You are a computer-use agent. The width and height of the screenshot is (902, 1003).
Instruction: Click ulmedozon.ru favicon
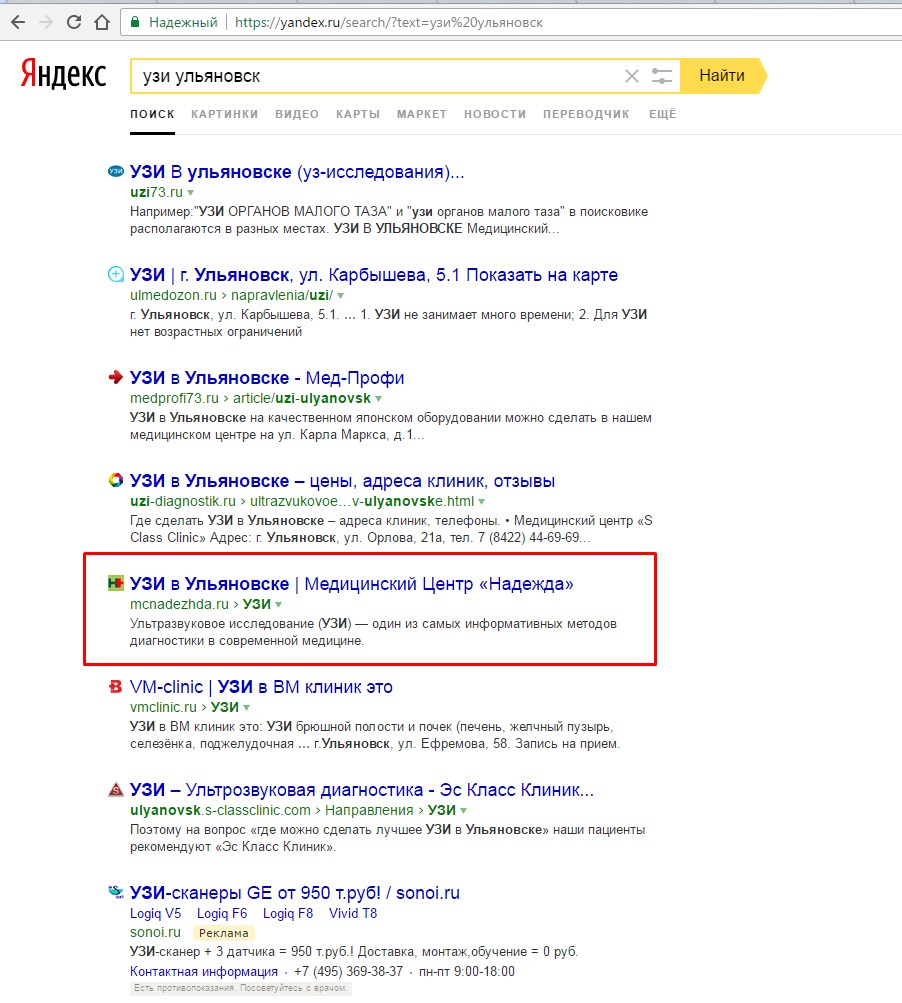[x=116, y=274]
